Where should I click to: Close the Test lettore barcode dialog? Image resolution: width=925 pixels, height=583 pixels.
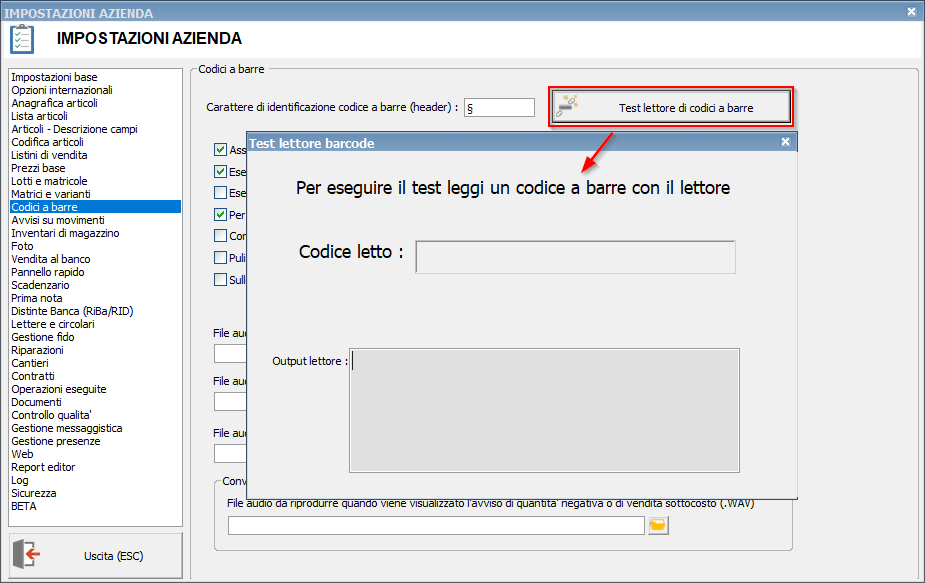coord(785,143)
